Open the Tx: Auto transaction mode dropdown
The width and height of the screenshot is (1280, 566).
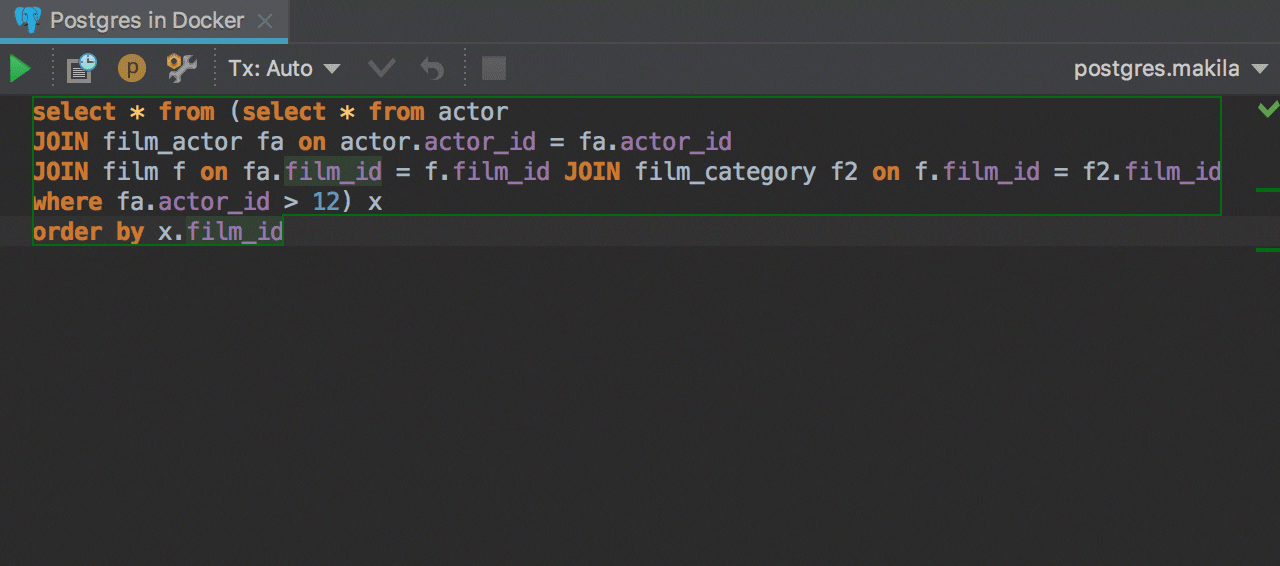point(284,69)
